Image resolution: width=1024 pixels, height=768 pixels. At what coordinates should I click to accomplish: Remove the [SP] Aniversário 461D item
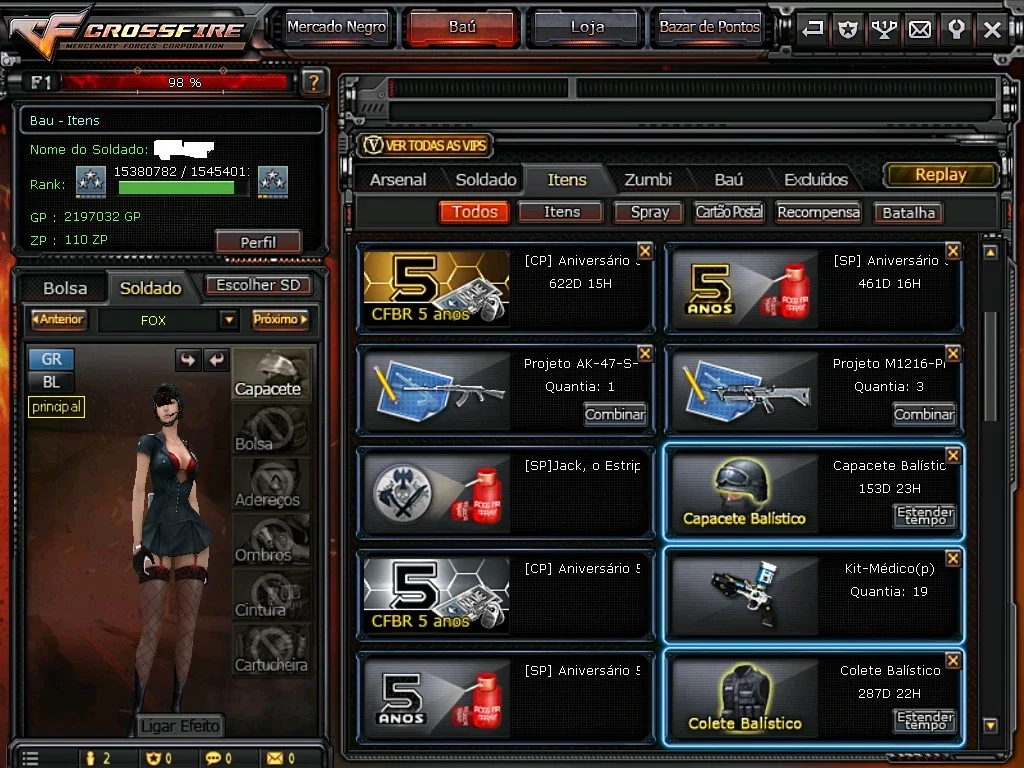click(x=953, y=251)
